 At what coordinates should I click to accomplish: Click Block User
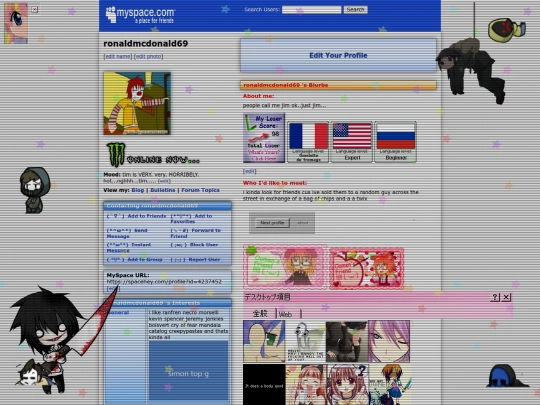tap(194, 245)
